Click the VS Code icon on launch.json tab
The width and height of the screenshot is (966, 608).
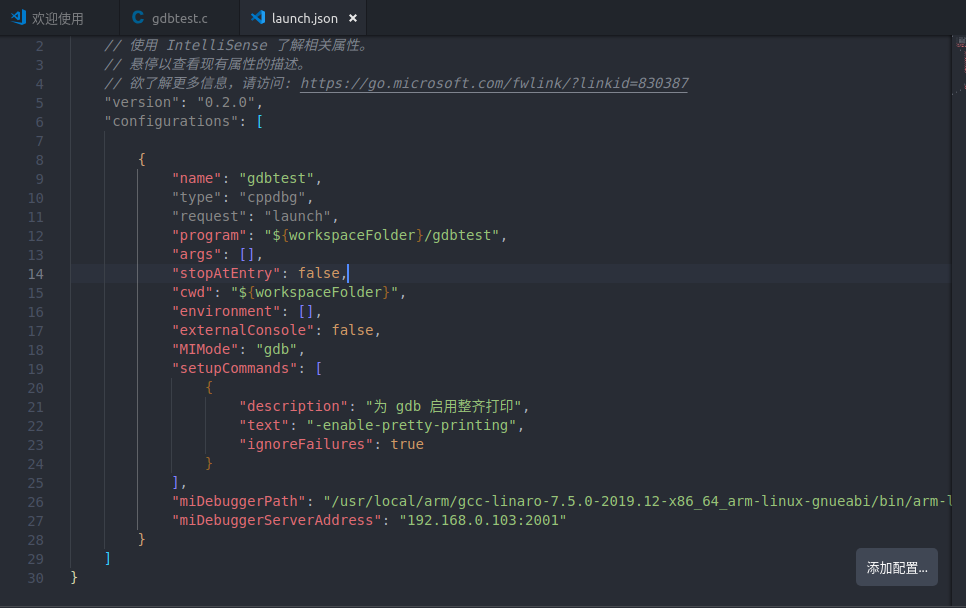click(258, 18)
